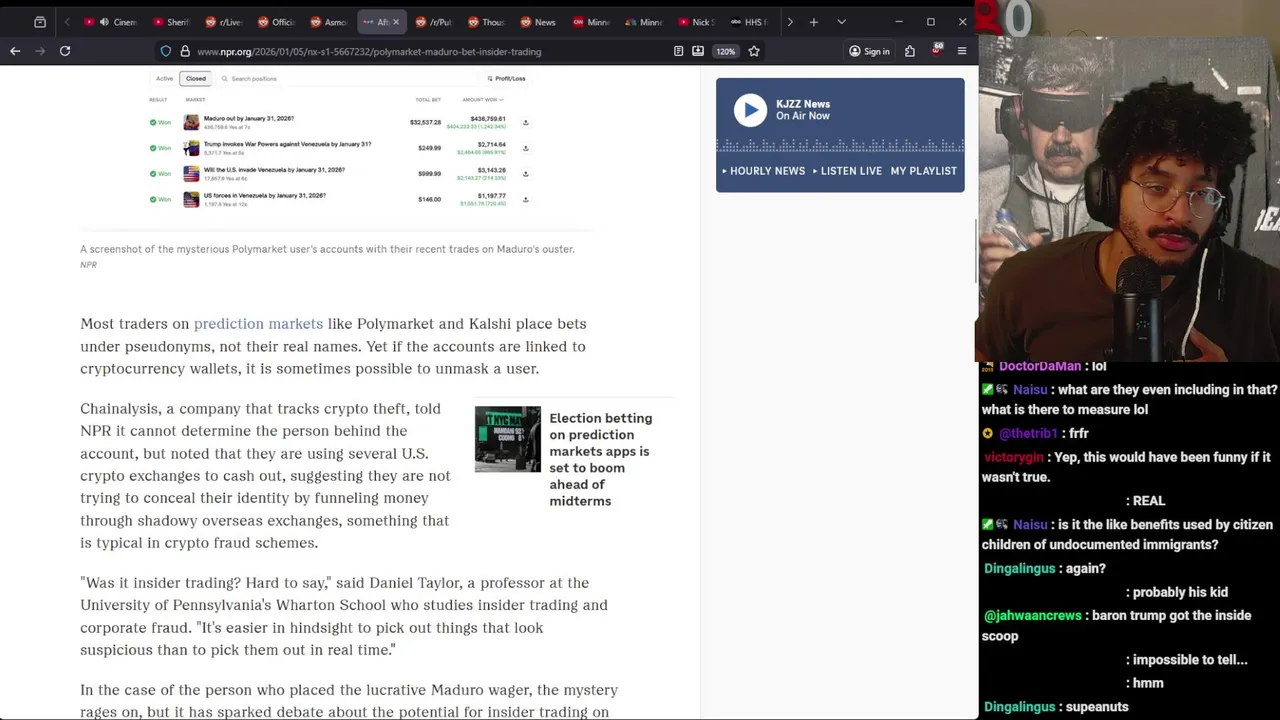
Task: Close the active Aft tab
Action: (395, 22)
